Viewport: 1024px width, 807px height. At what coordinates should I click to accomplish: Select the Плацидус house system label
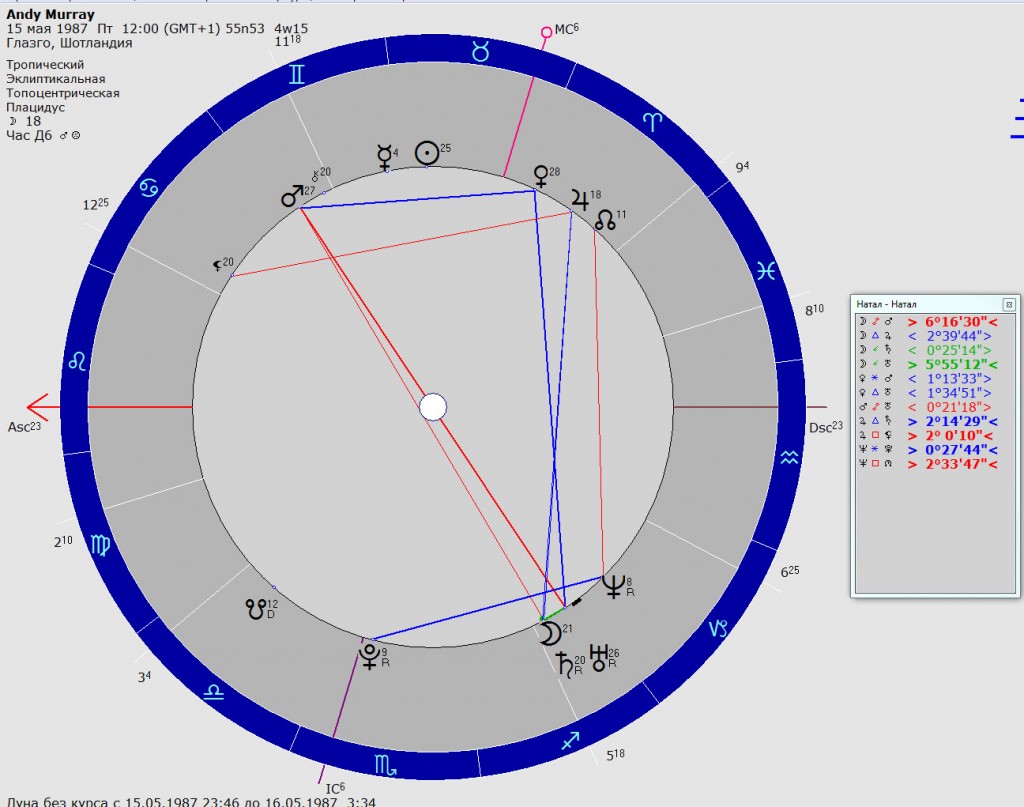pyautogui.click(x=35, y=107)
